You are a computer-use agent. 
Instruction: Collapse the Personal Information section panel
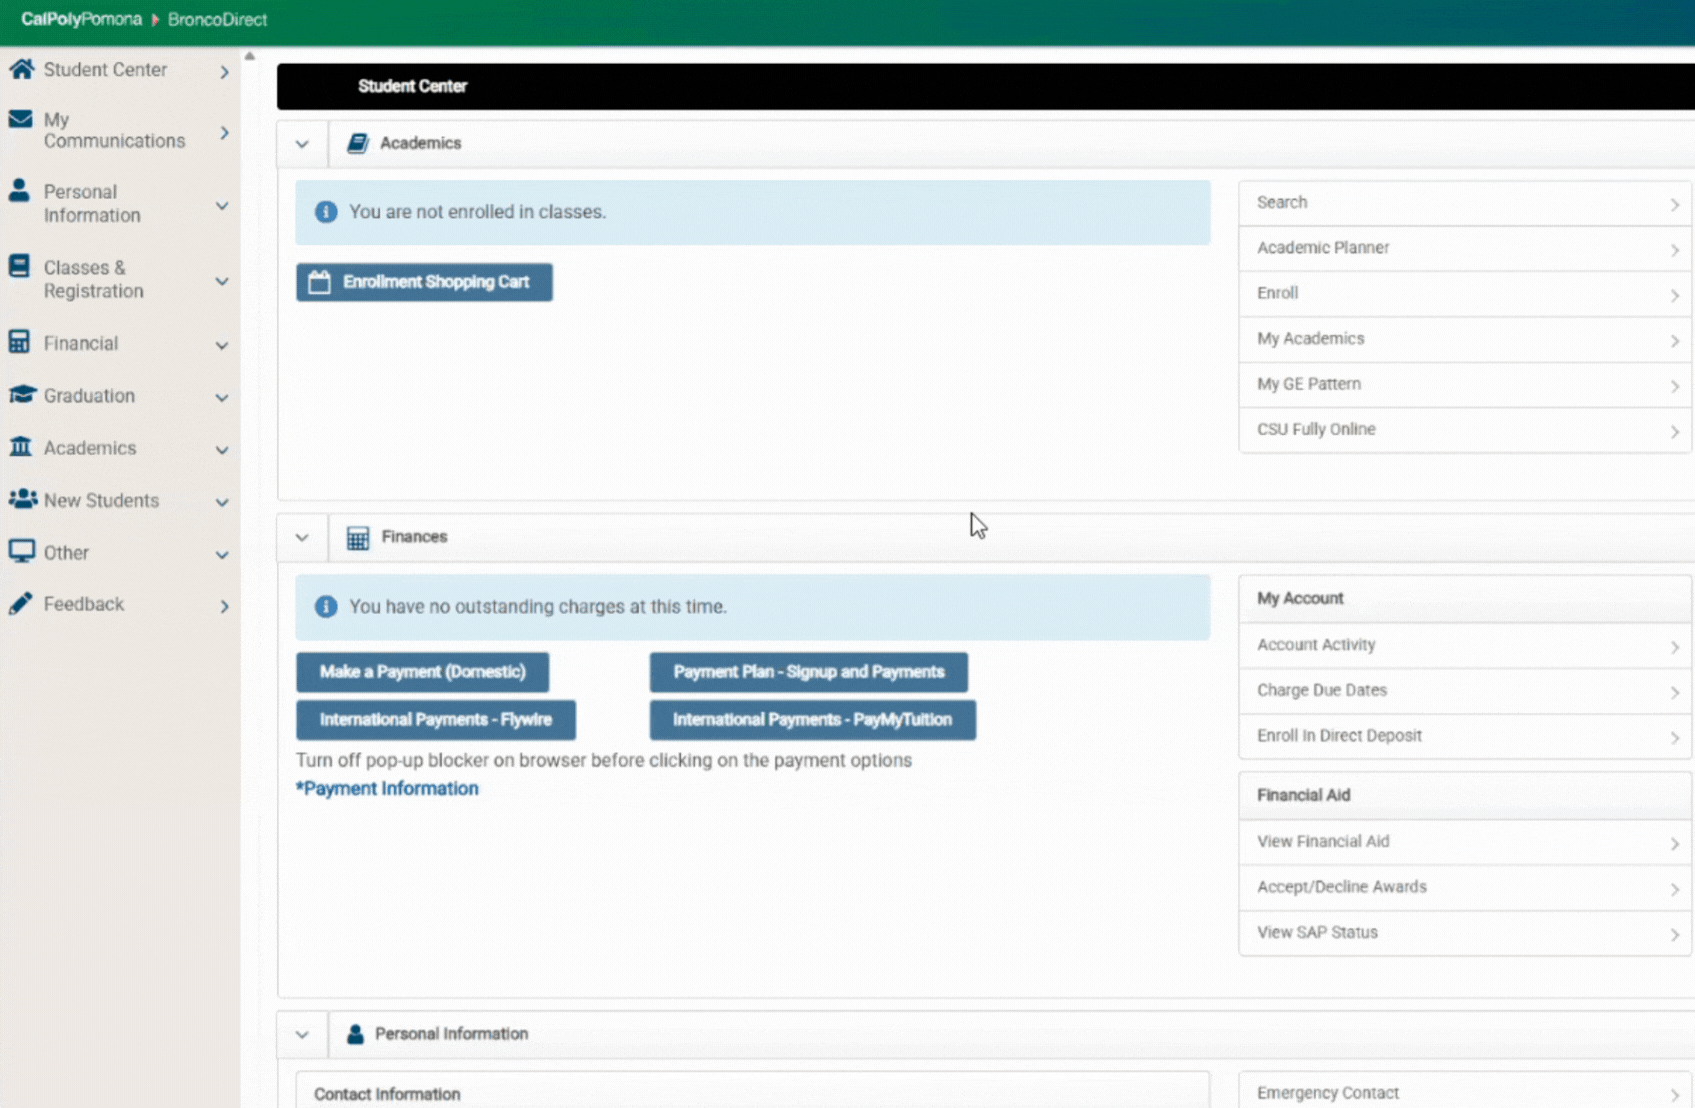[302, 1035]
